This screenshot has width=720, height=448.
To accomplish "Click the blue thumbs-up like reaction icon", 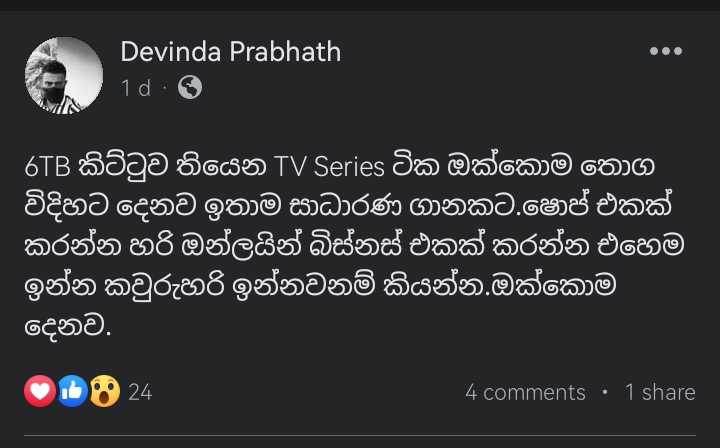I will pos(72,391).
